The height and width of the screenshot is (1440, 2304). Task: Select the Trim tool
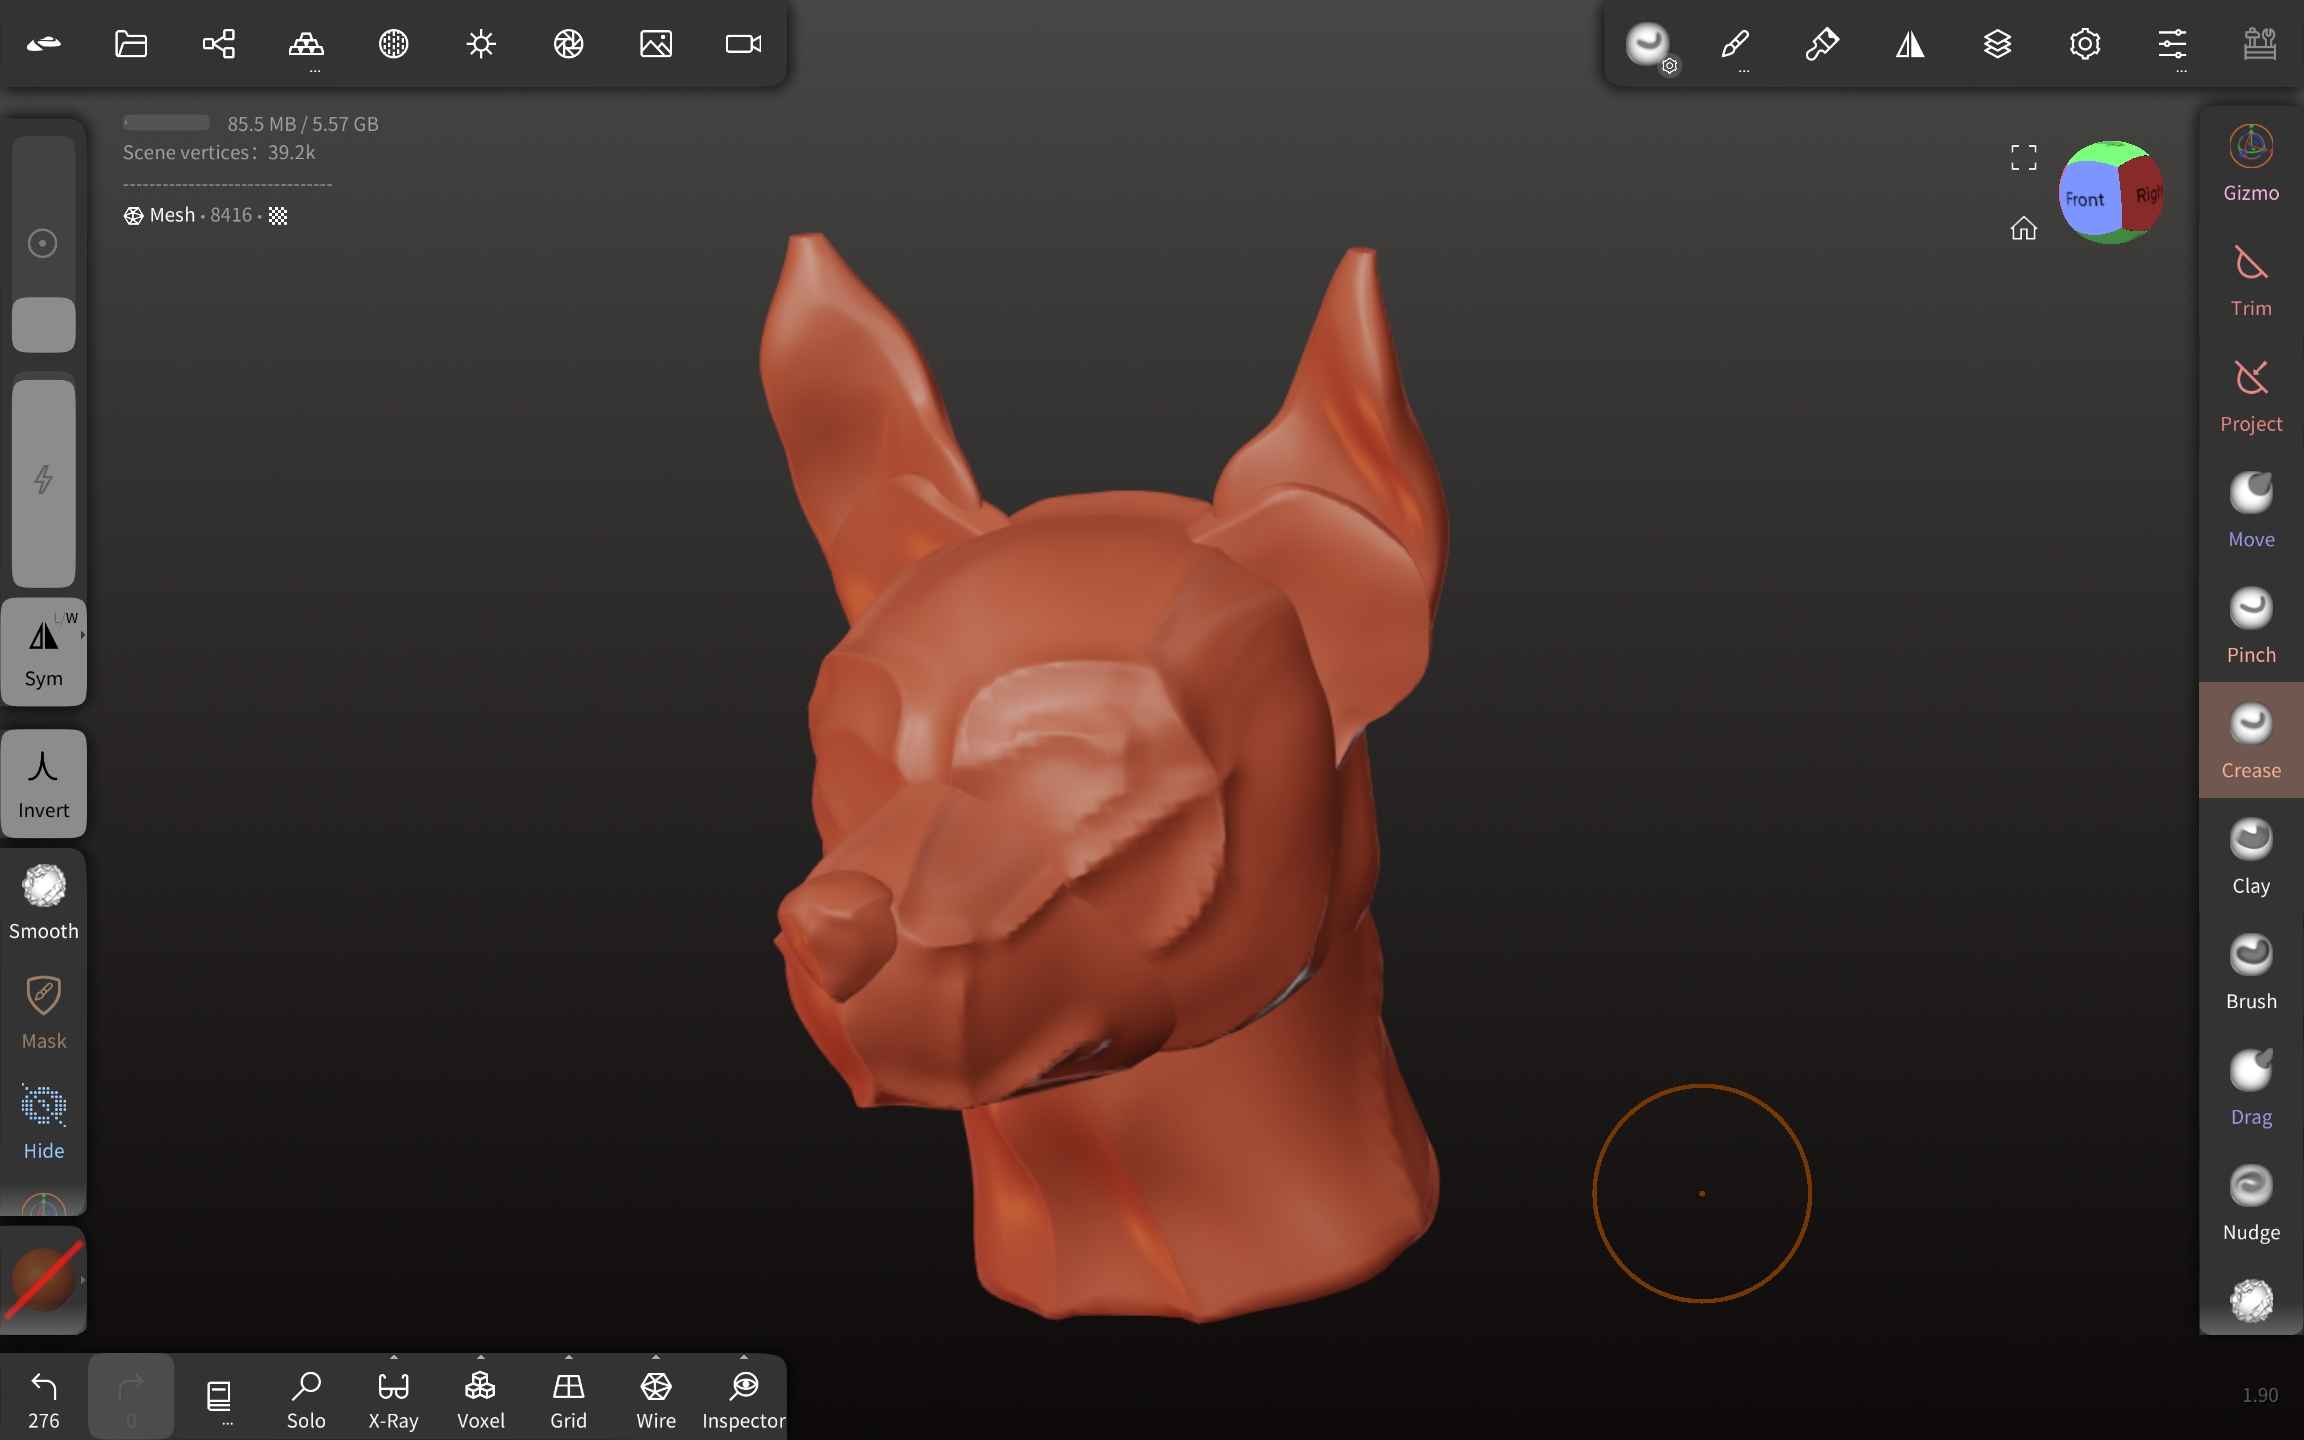click(x=2250, y=279)
